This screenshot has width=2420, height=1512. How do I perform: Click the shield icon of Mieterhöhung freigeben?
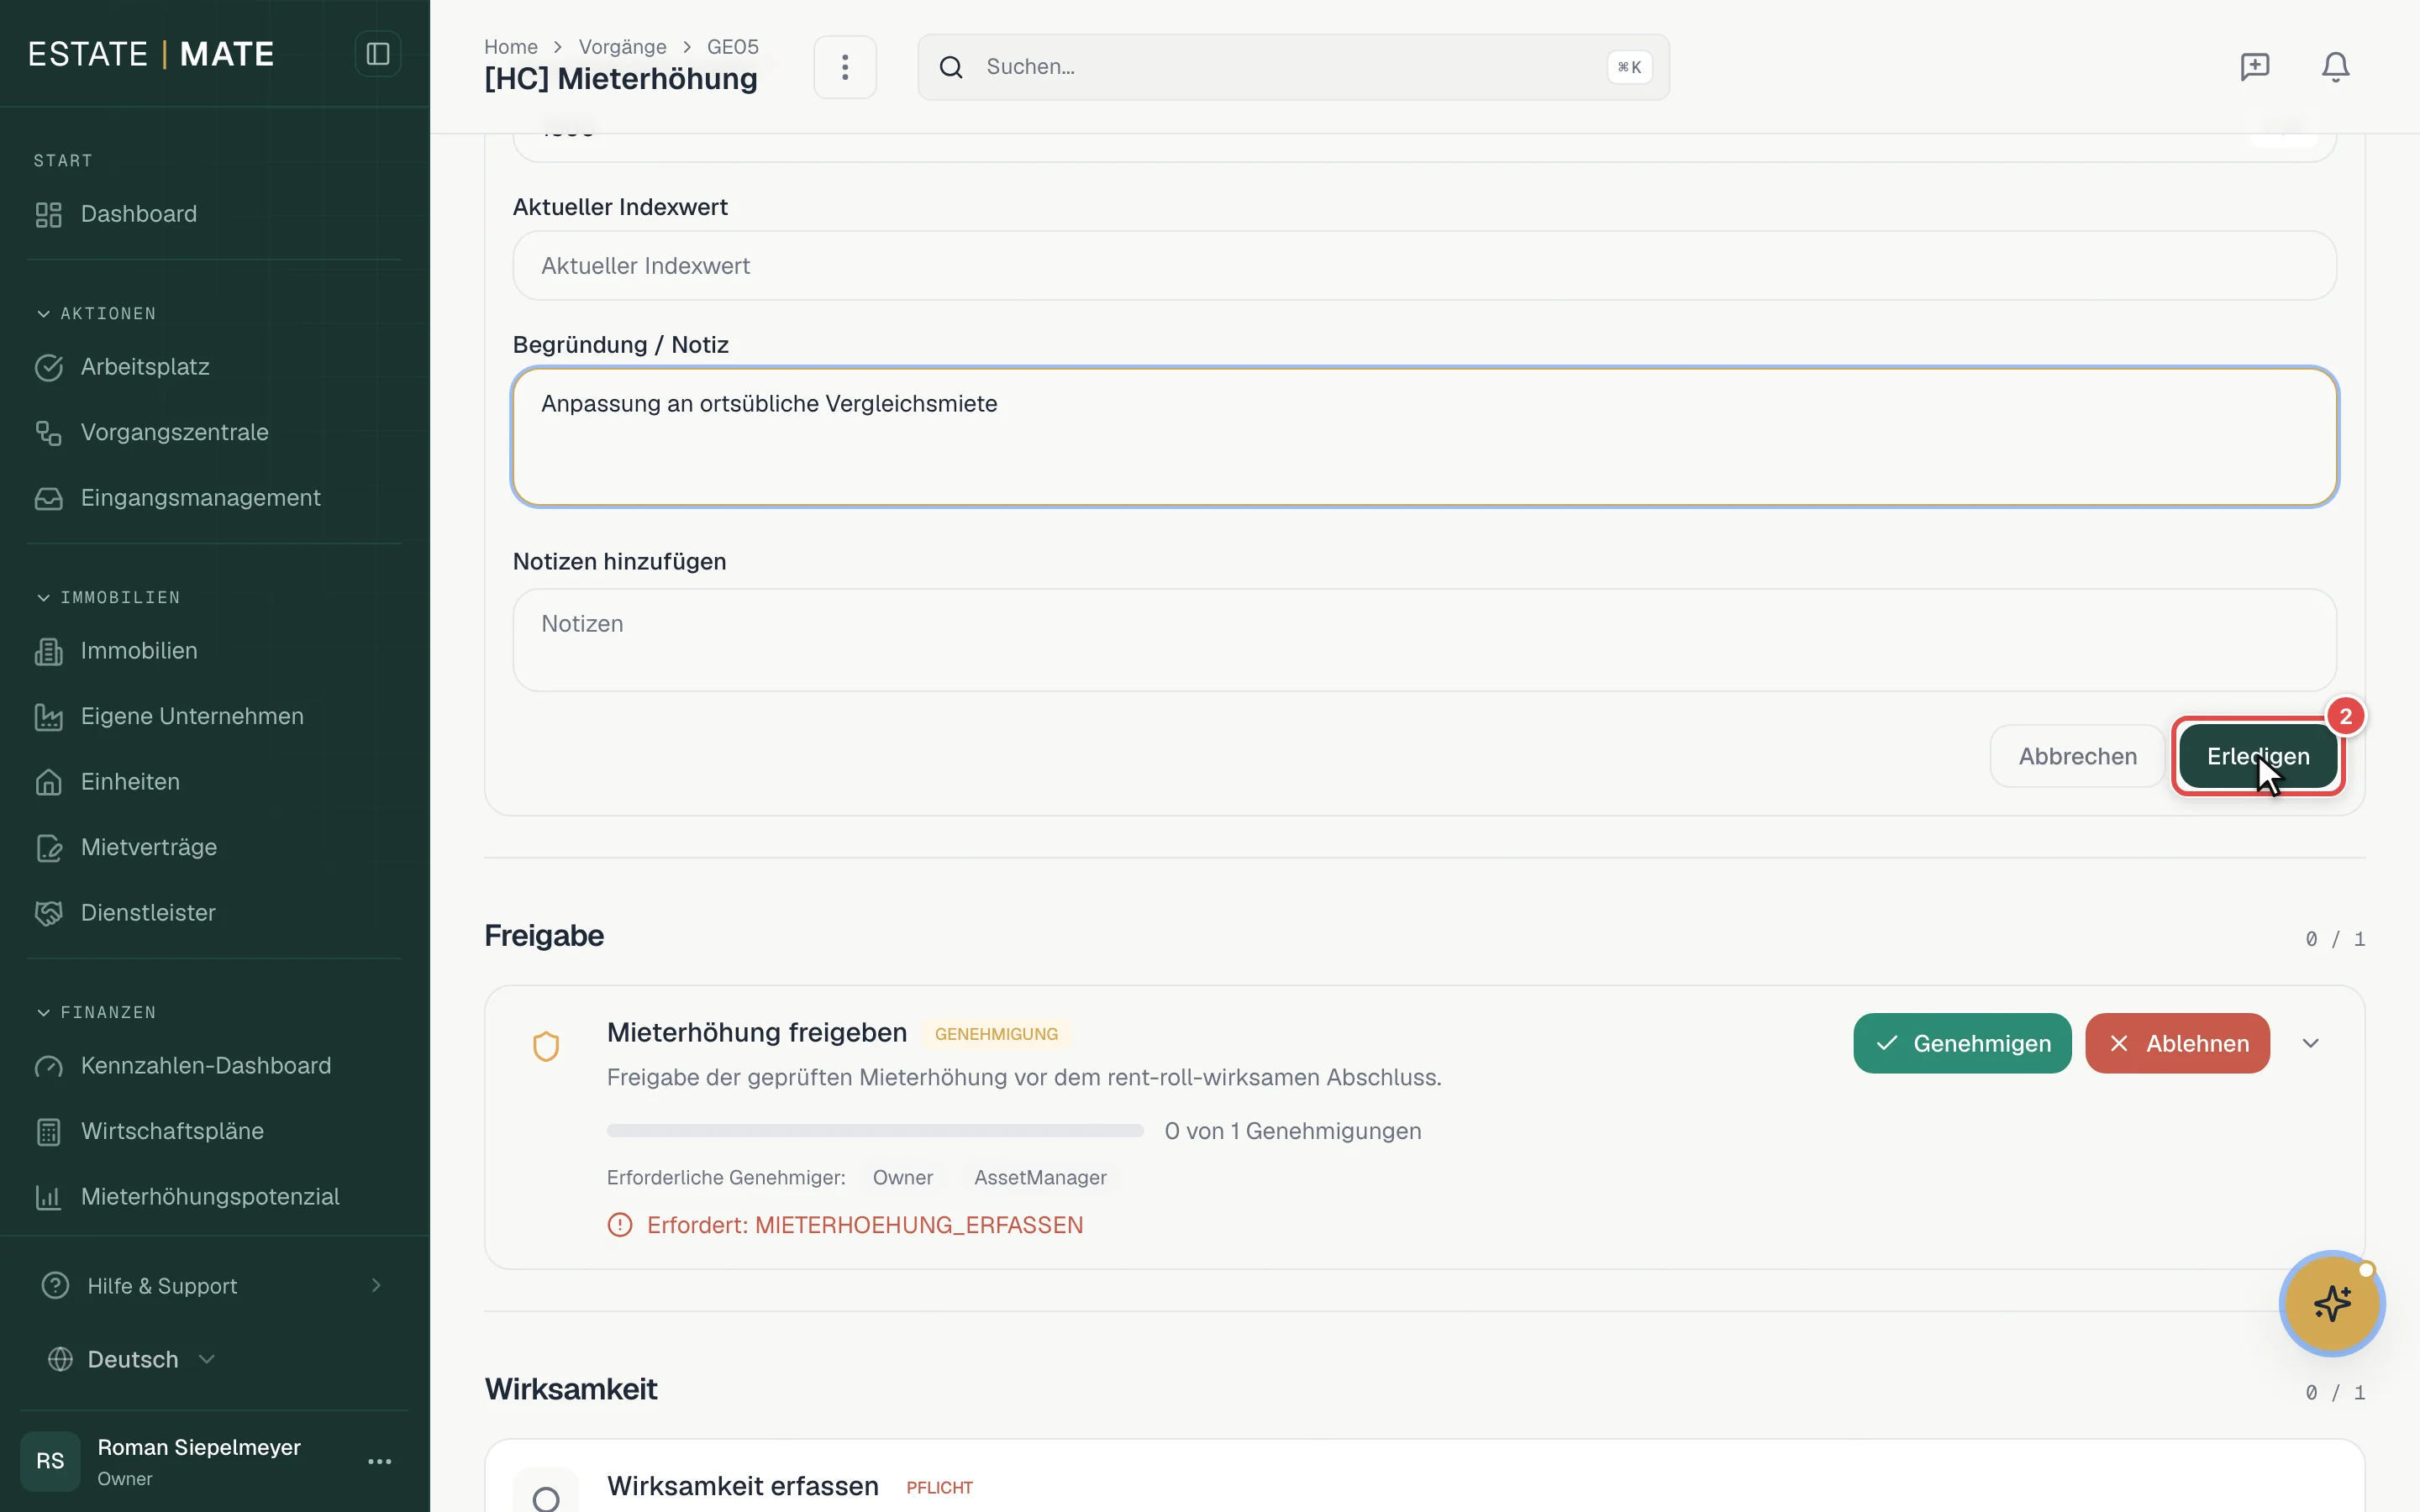(546, 1046)
